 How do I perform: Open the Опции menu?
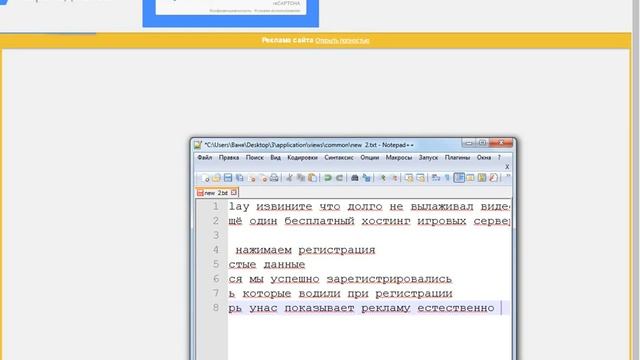pyautogui.click(x=369, y=158)
